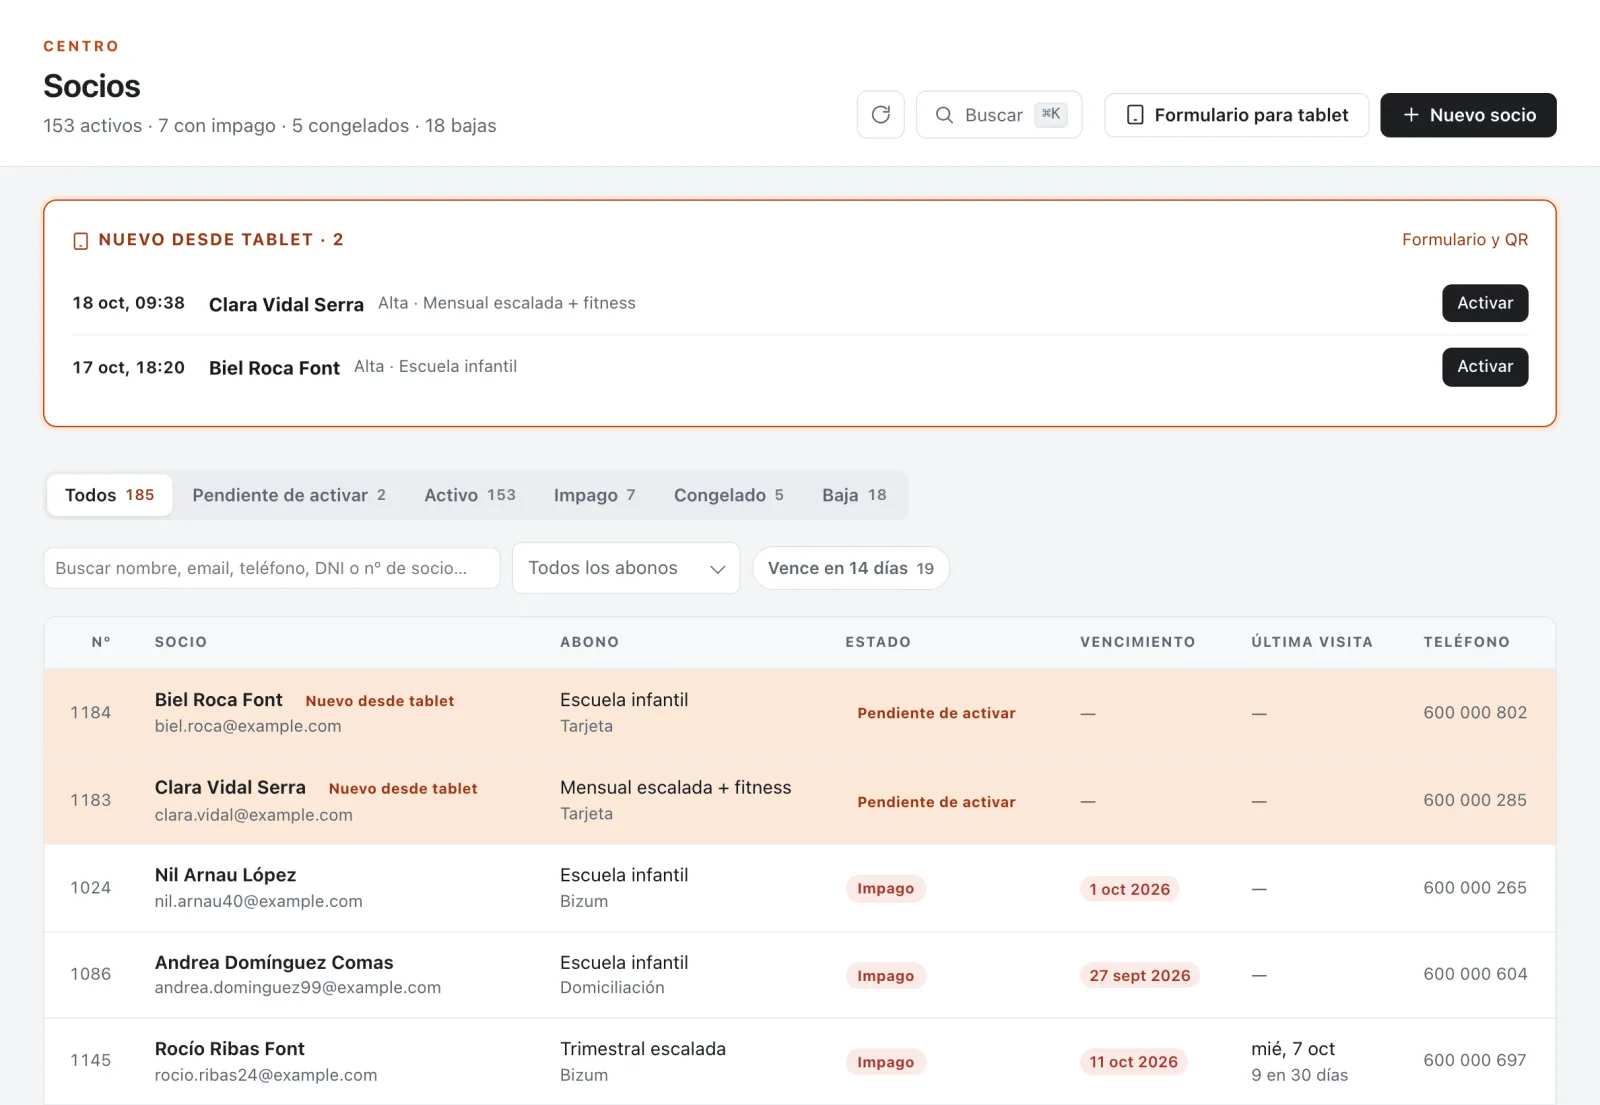Open the Buscar ⌘K search box

coord(999,115)
